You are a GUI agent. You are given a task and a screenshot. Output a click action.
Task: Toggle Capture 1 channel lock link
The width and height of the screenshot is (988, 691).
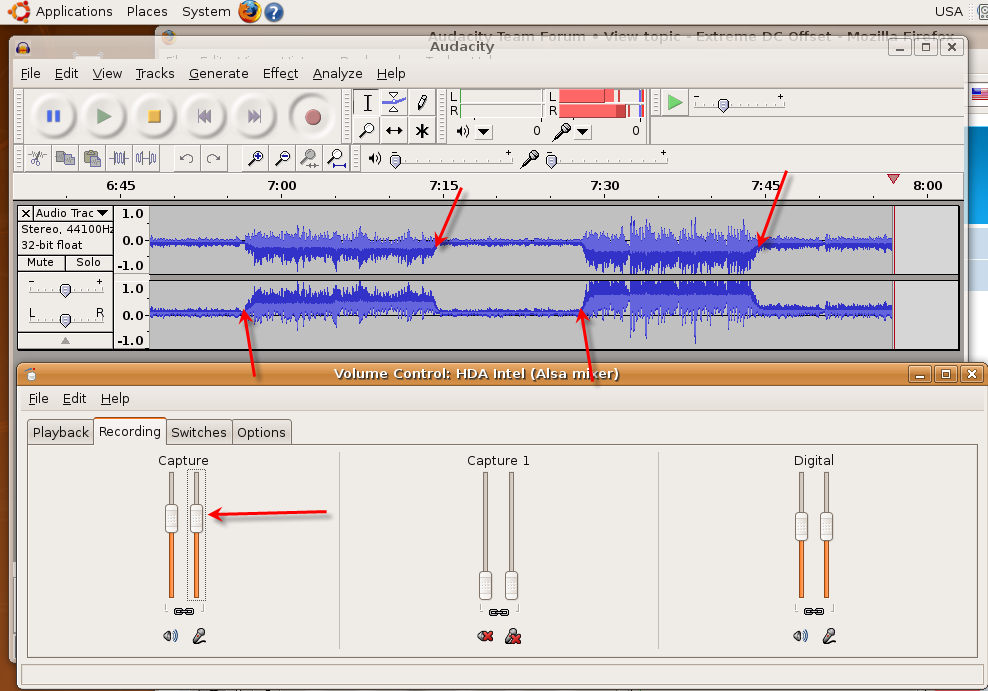point(498,612)
